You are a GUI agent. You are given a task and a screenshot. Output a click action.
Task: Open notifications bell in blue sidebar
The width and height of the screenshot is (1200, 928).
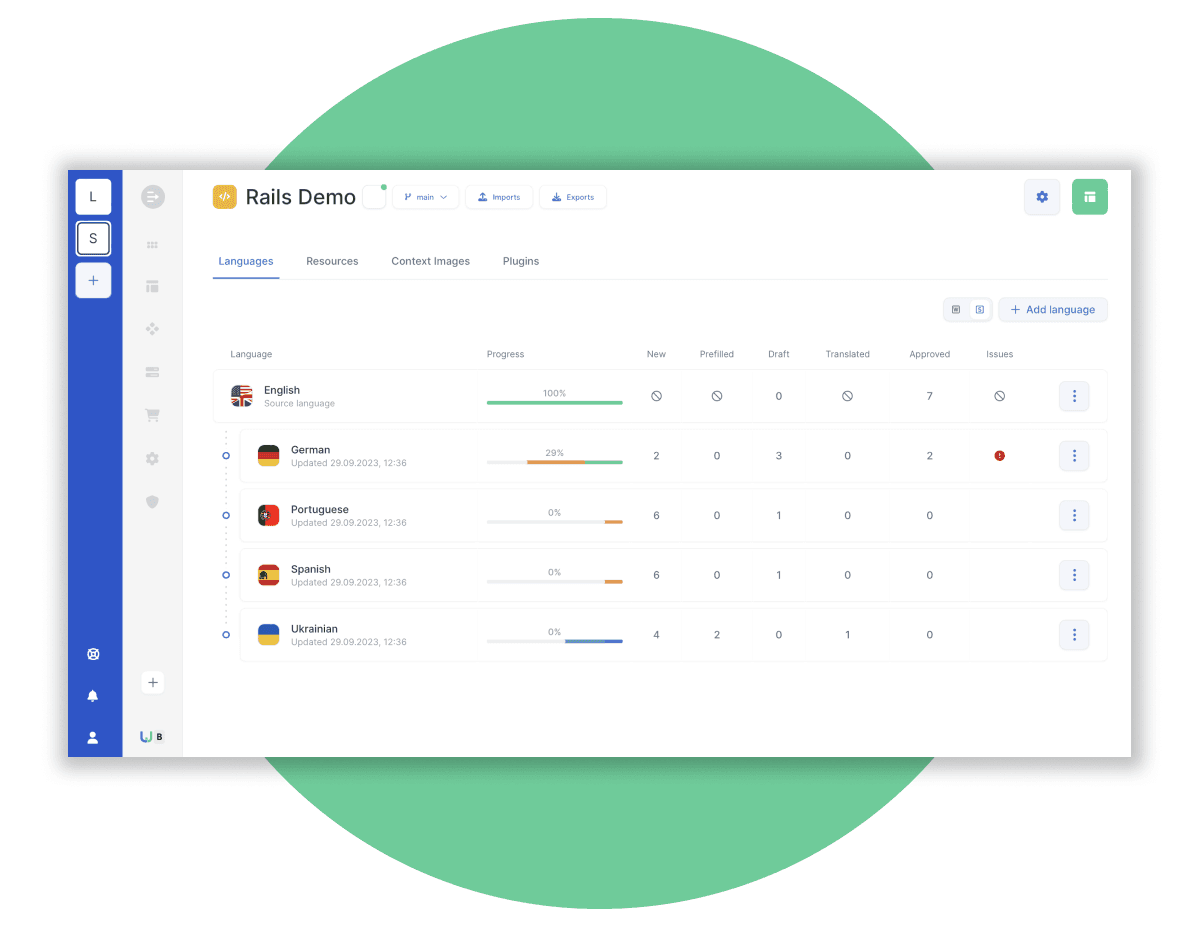point(93,696)
